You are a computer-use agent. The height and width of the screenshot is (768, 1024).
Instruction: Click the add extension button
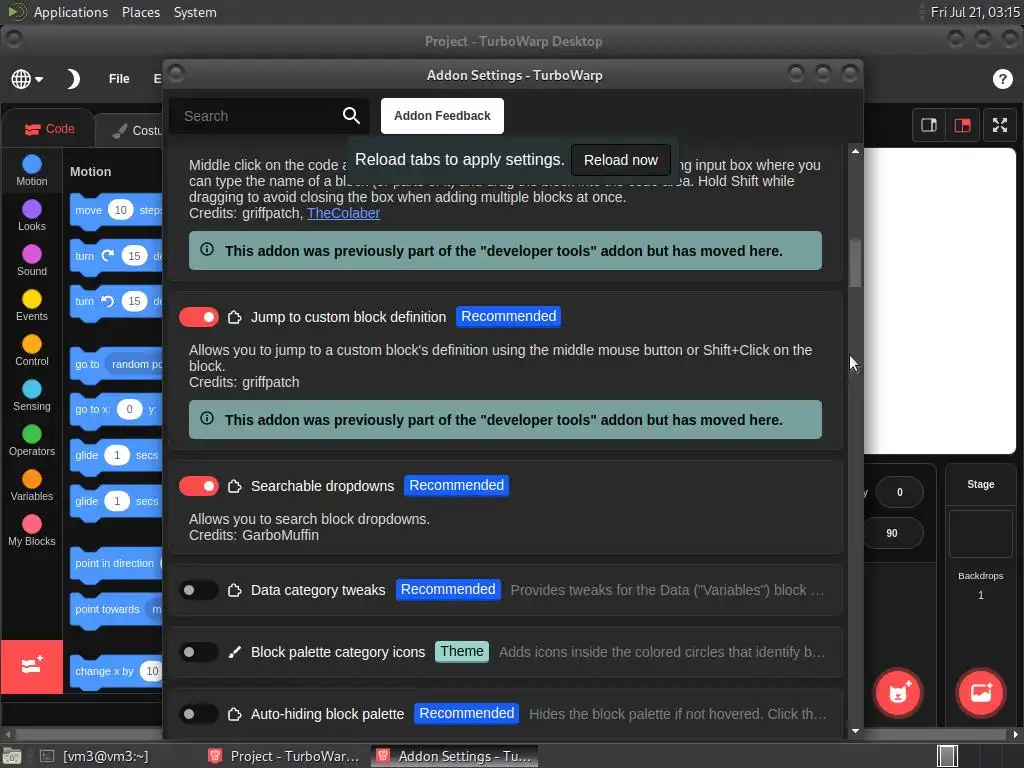pos(32,666)
